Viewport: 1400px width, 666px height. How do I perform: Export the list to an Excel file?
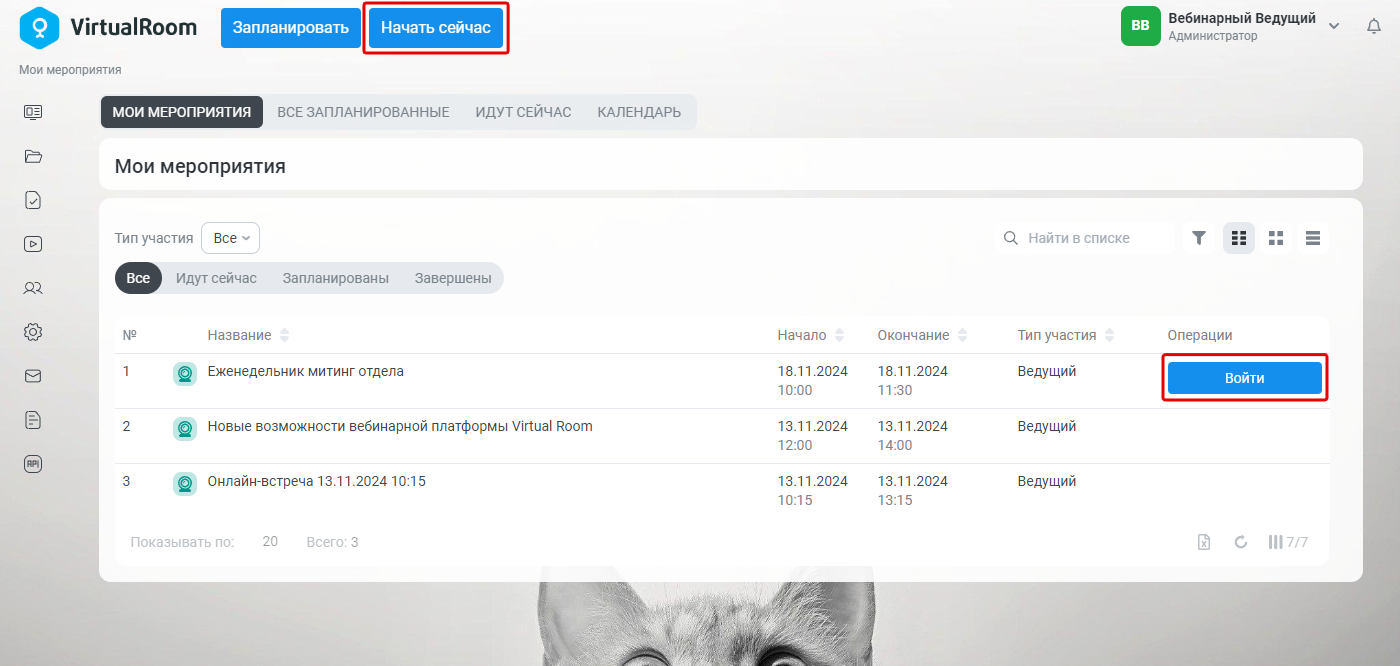(1205, 542)
